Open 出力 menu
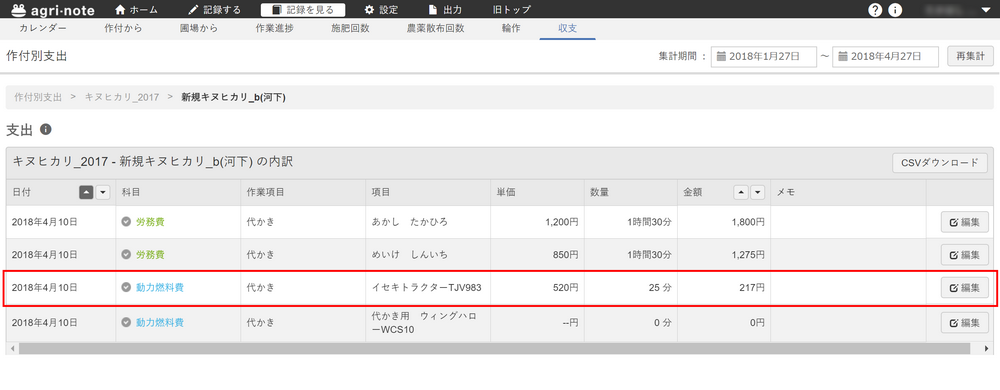This screenshot has width=1000, height=390. pyautogui.click(x=445, y=10)
